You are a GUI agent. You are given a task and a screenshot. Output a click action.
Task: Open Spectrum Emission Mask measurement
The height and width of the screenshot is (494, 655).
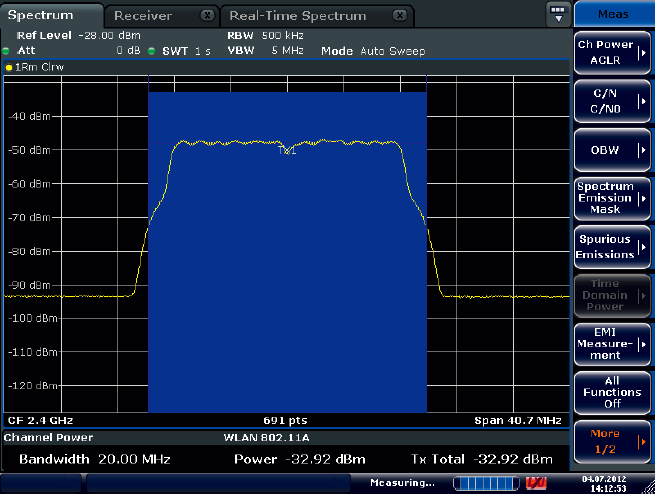pyautogui.click(x=612, y=198)
